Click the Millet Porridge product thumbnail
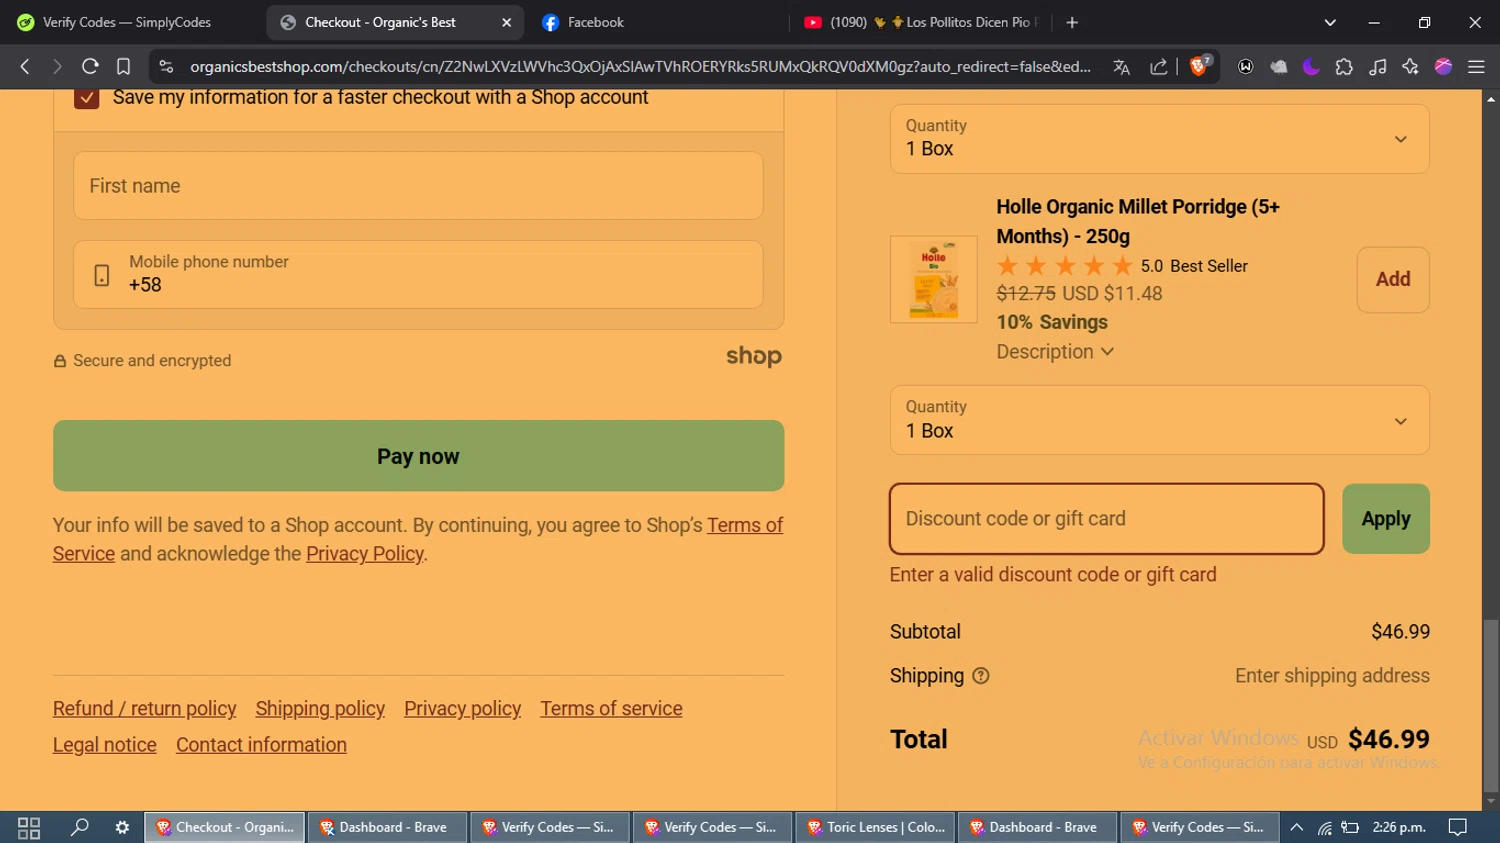The image size is (1500, 843). pyautogui.click(x=933, y=279)
